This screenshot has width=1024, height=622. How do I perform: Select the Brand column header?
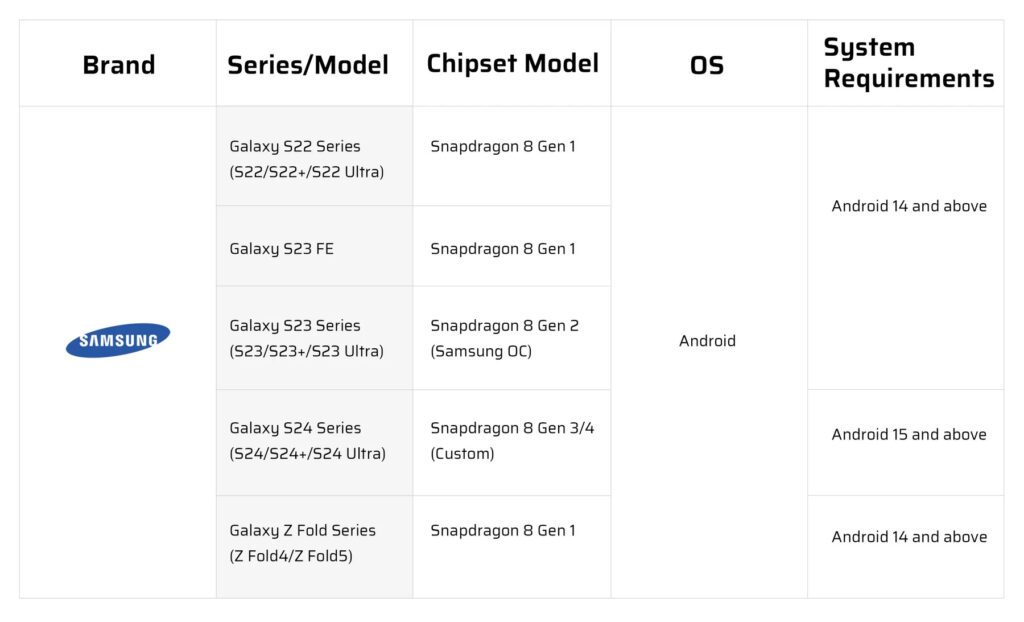tap(118, 65)
